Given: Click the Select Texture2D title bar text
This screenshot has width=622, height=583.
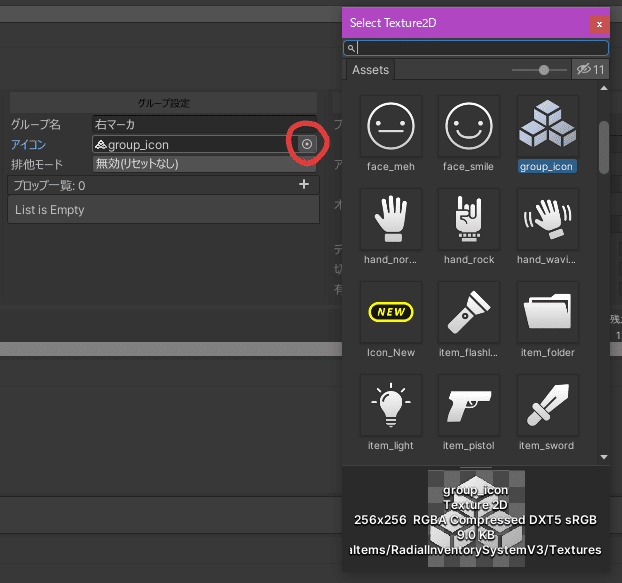Looking at the screenshot, I should pos(393,23).
